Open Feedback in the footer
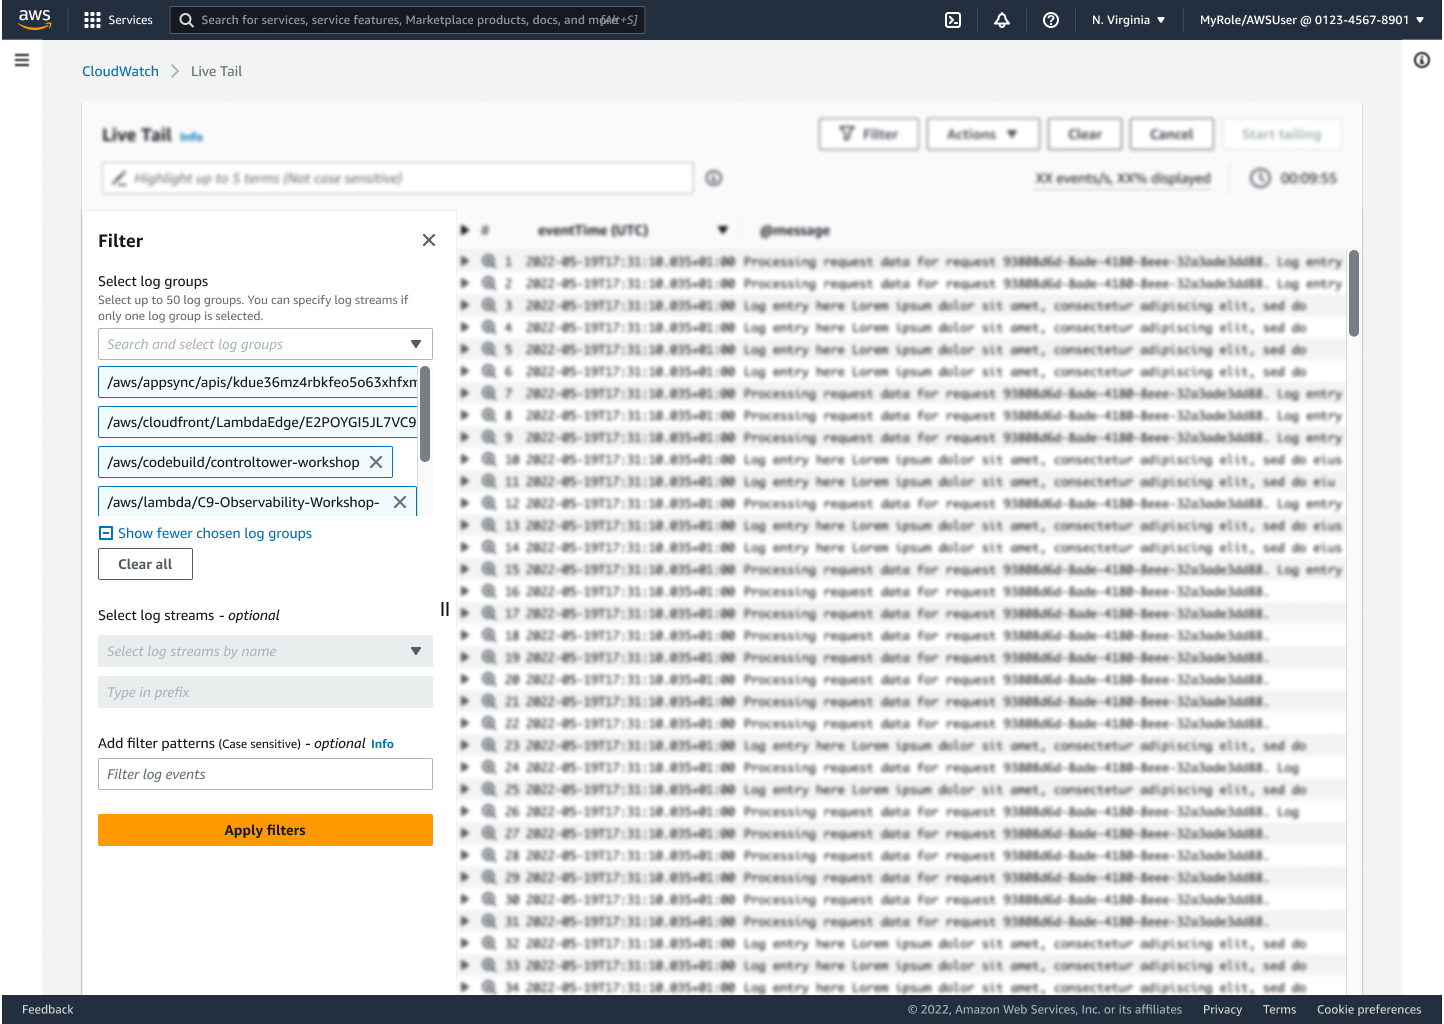This screenshot has width=1444, height=1024. (48, 1010)
